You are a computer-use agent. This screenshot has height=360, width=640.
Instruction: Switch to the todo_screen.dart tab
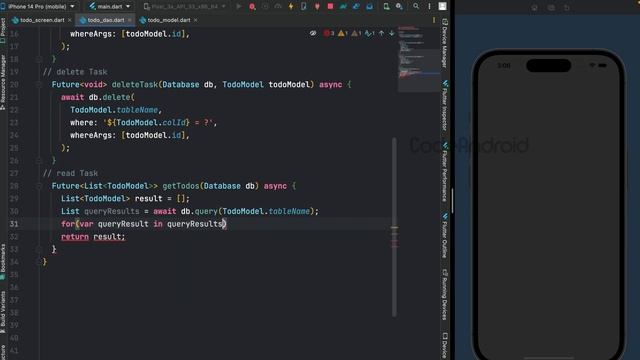click(42, 20)
